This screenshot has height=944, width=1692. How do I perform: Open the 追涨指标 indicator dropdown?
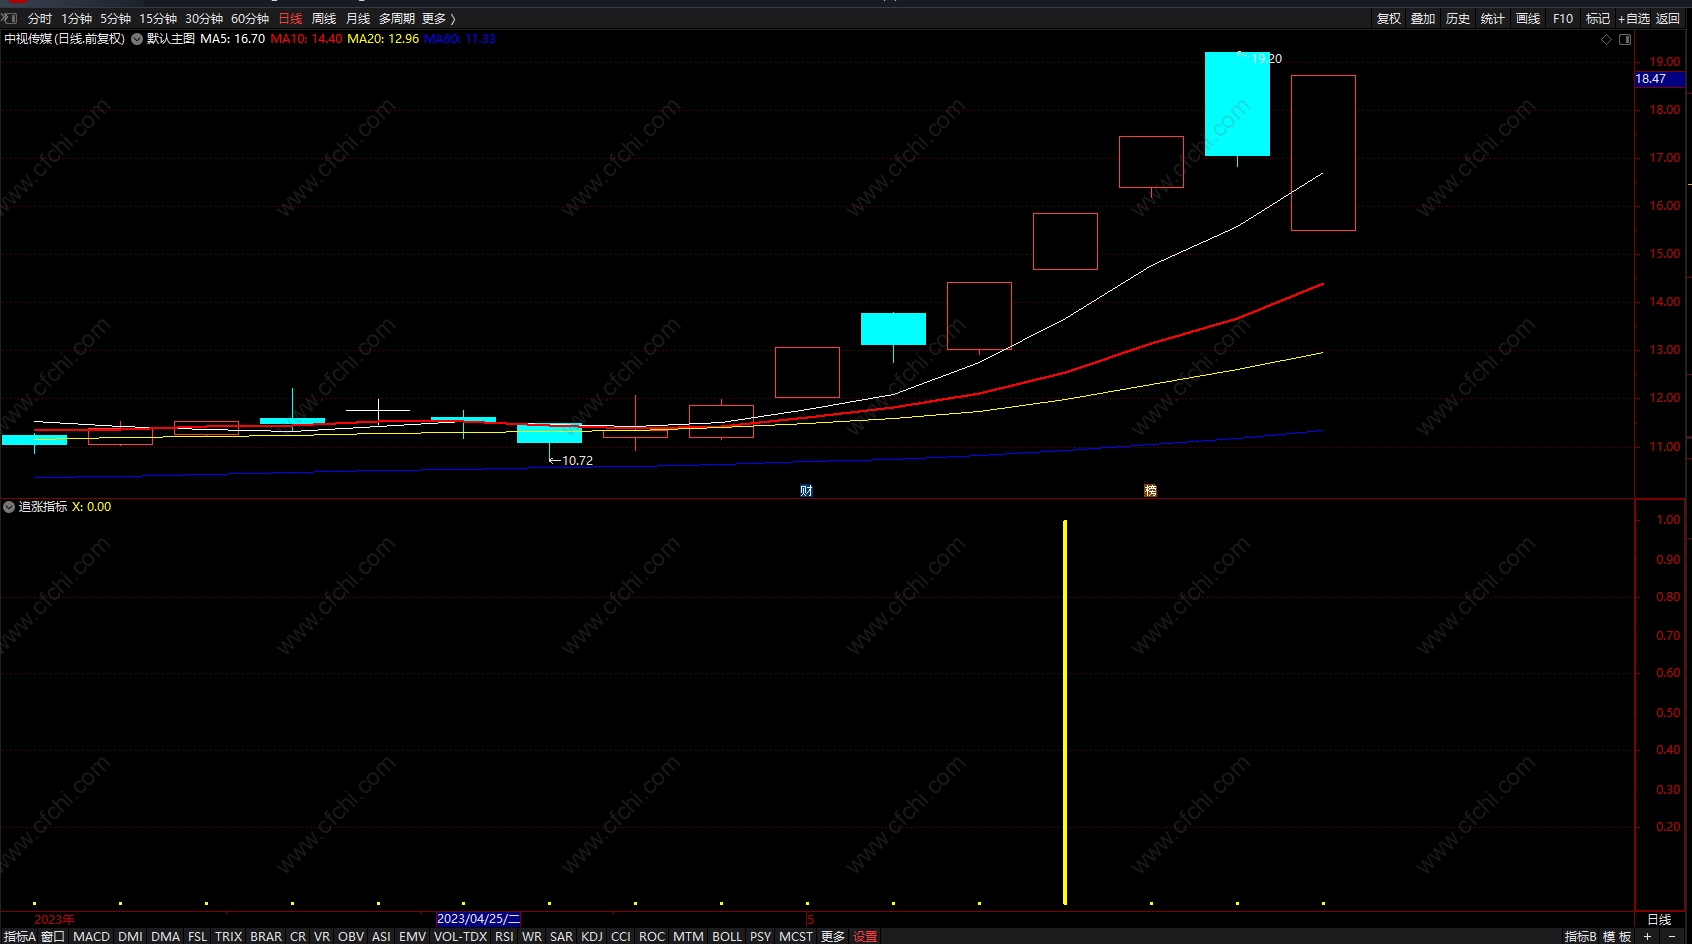click(x=9, y=507)
